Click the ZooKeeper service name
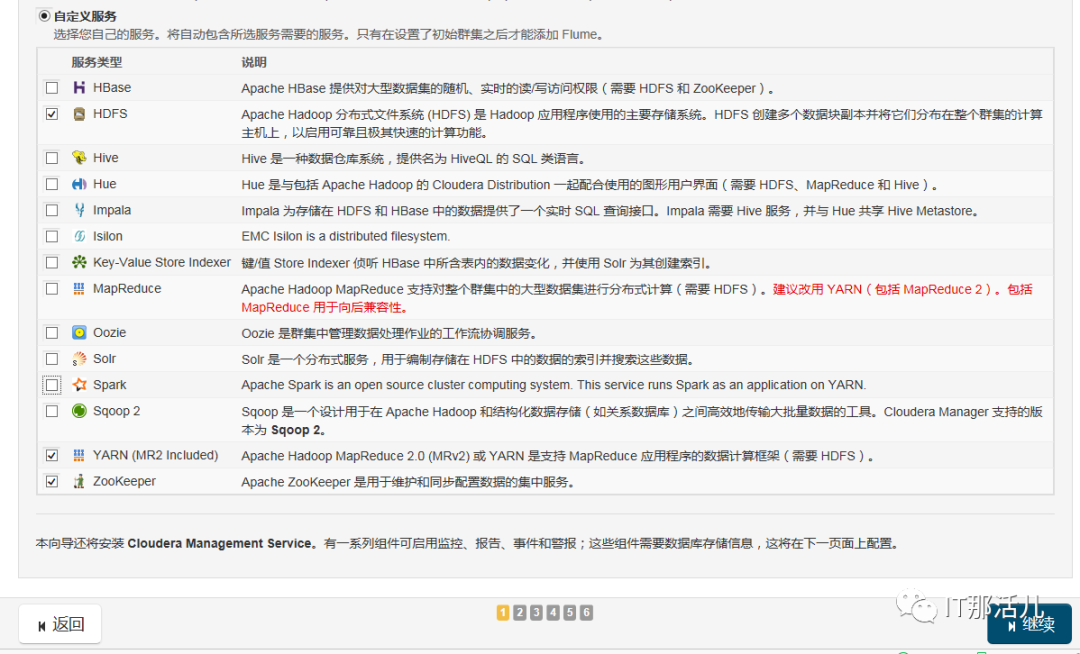1080x654 pixels. (x=124, y=481)
